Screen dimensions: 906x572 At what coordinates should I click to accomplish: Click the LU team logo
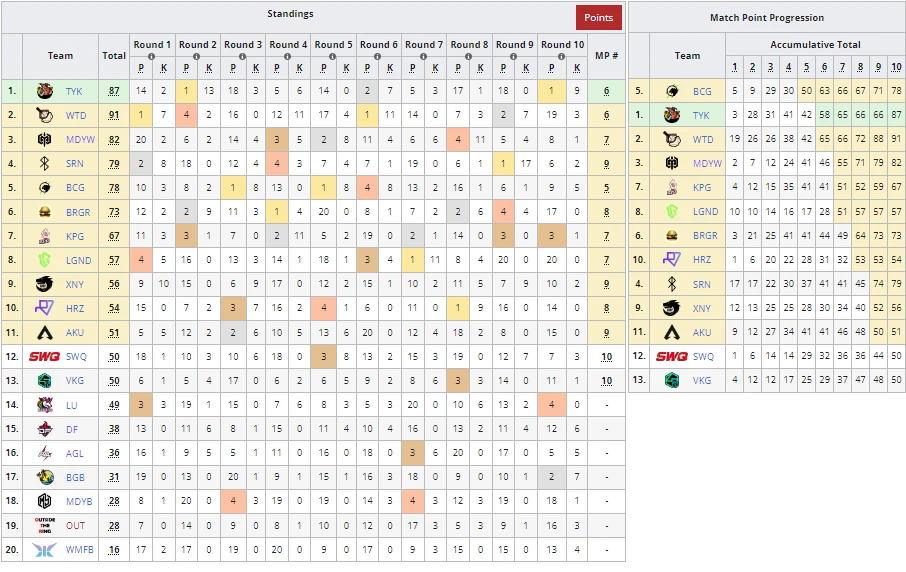[45, 404]
